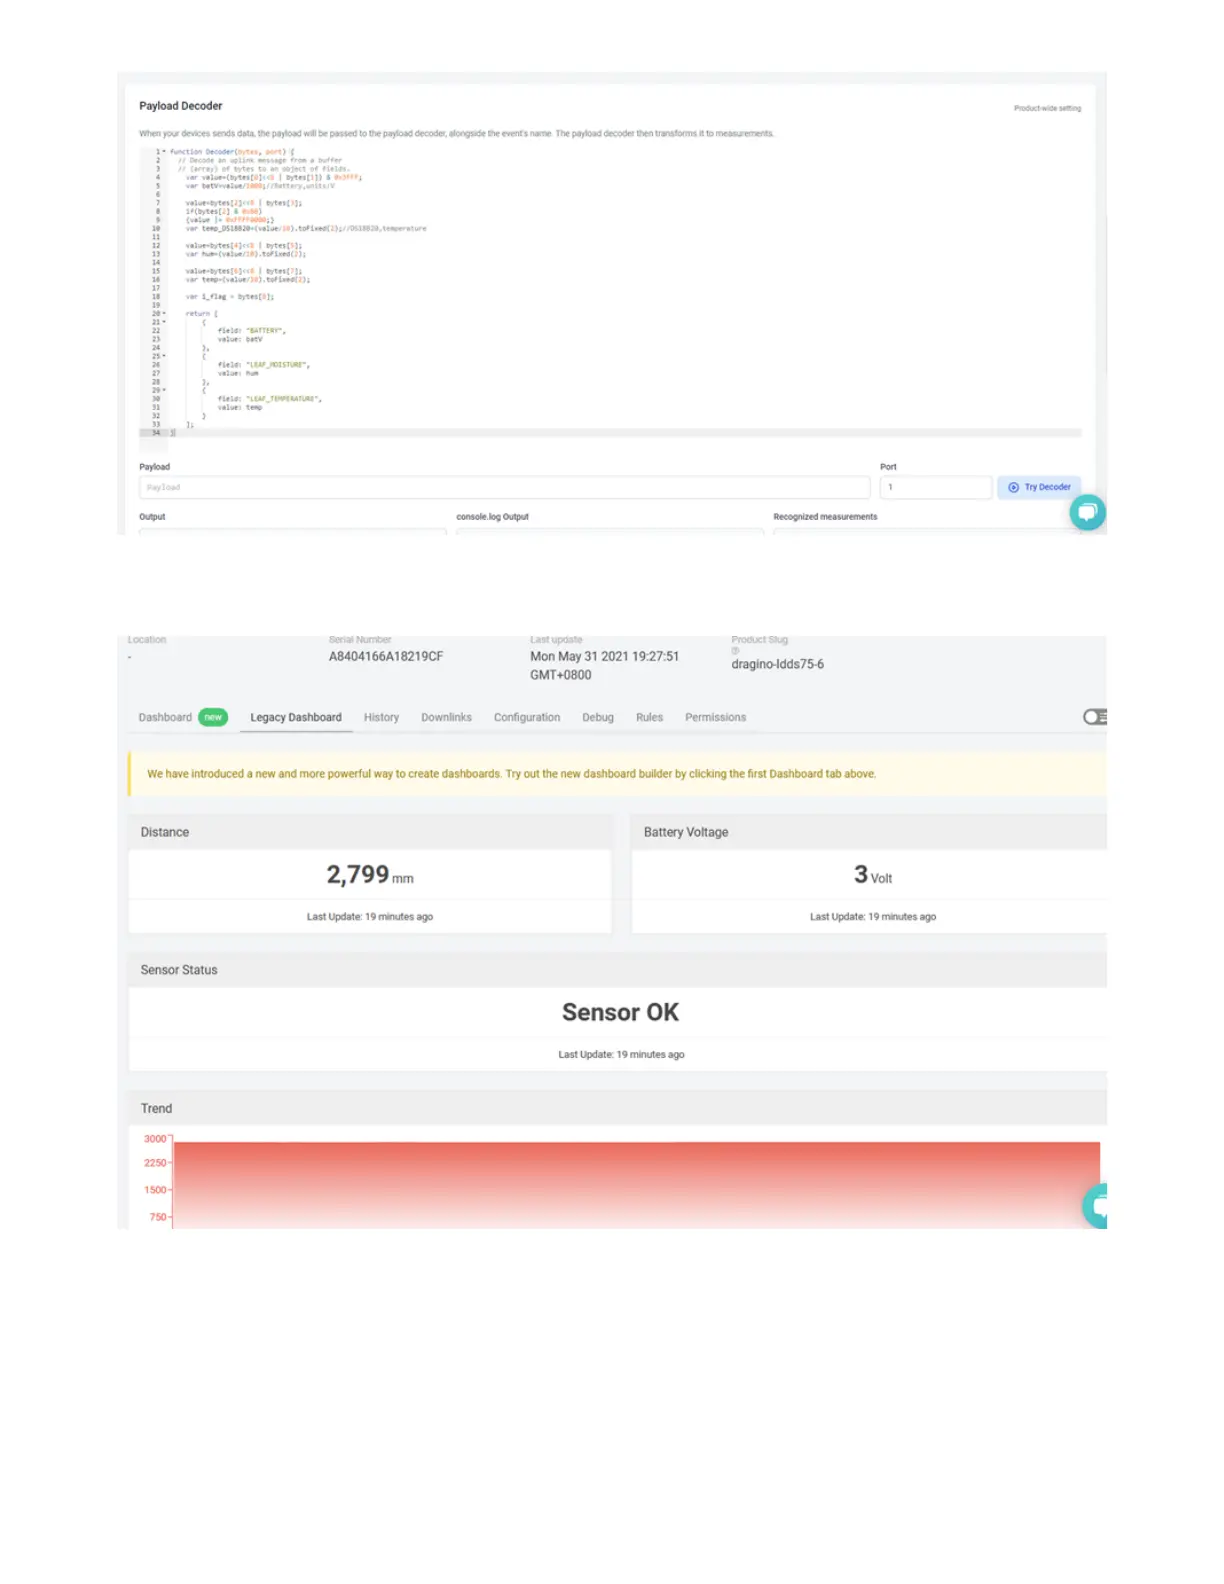1224x1584 pixels.
Task: Click the Battery Voltage widget header
Action: (x=869, y=832)
